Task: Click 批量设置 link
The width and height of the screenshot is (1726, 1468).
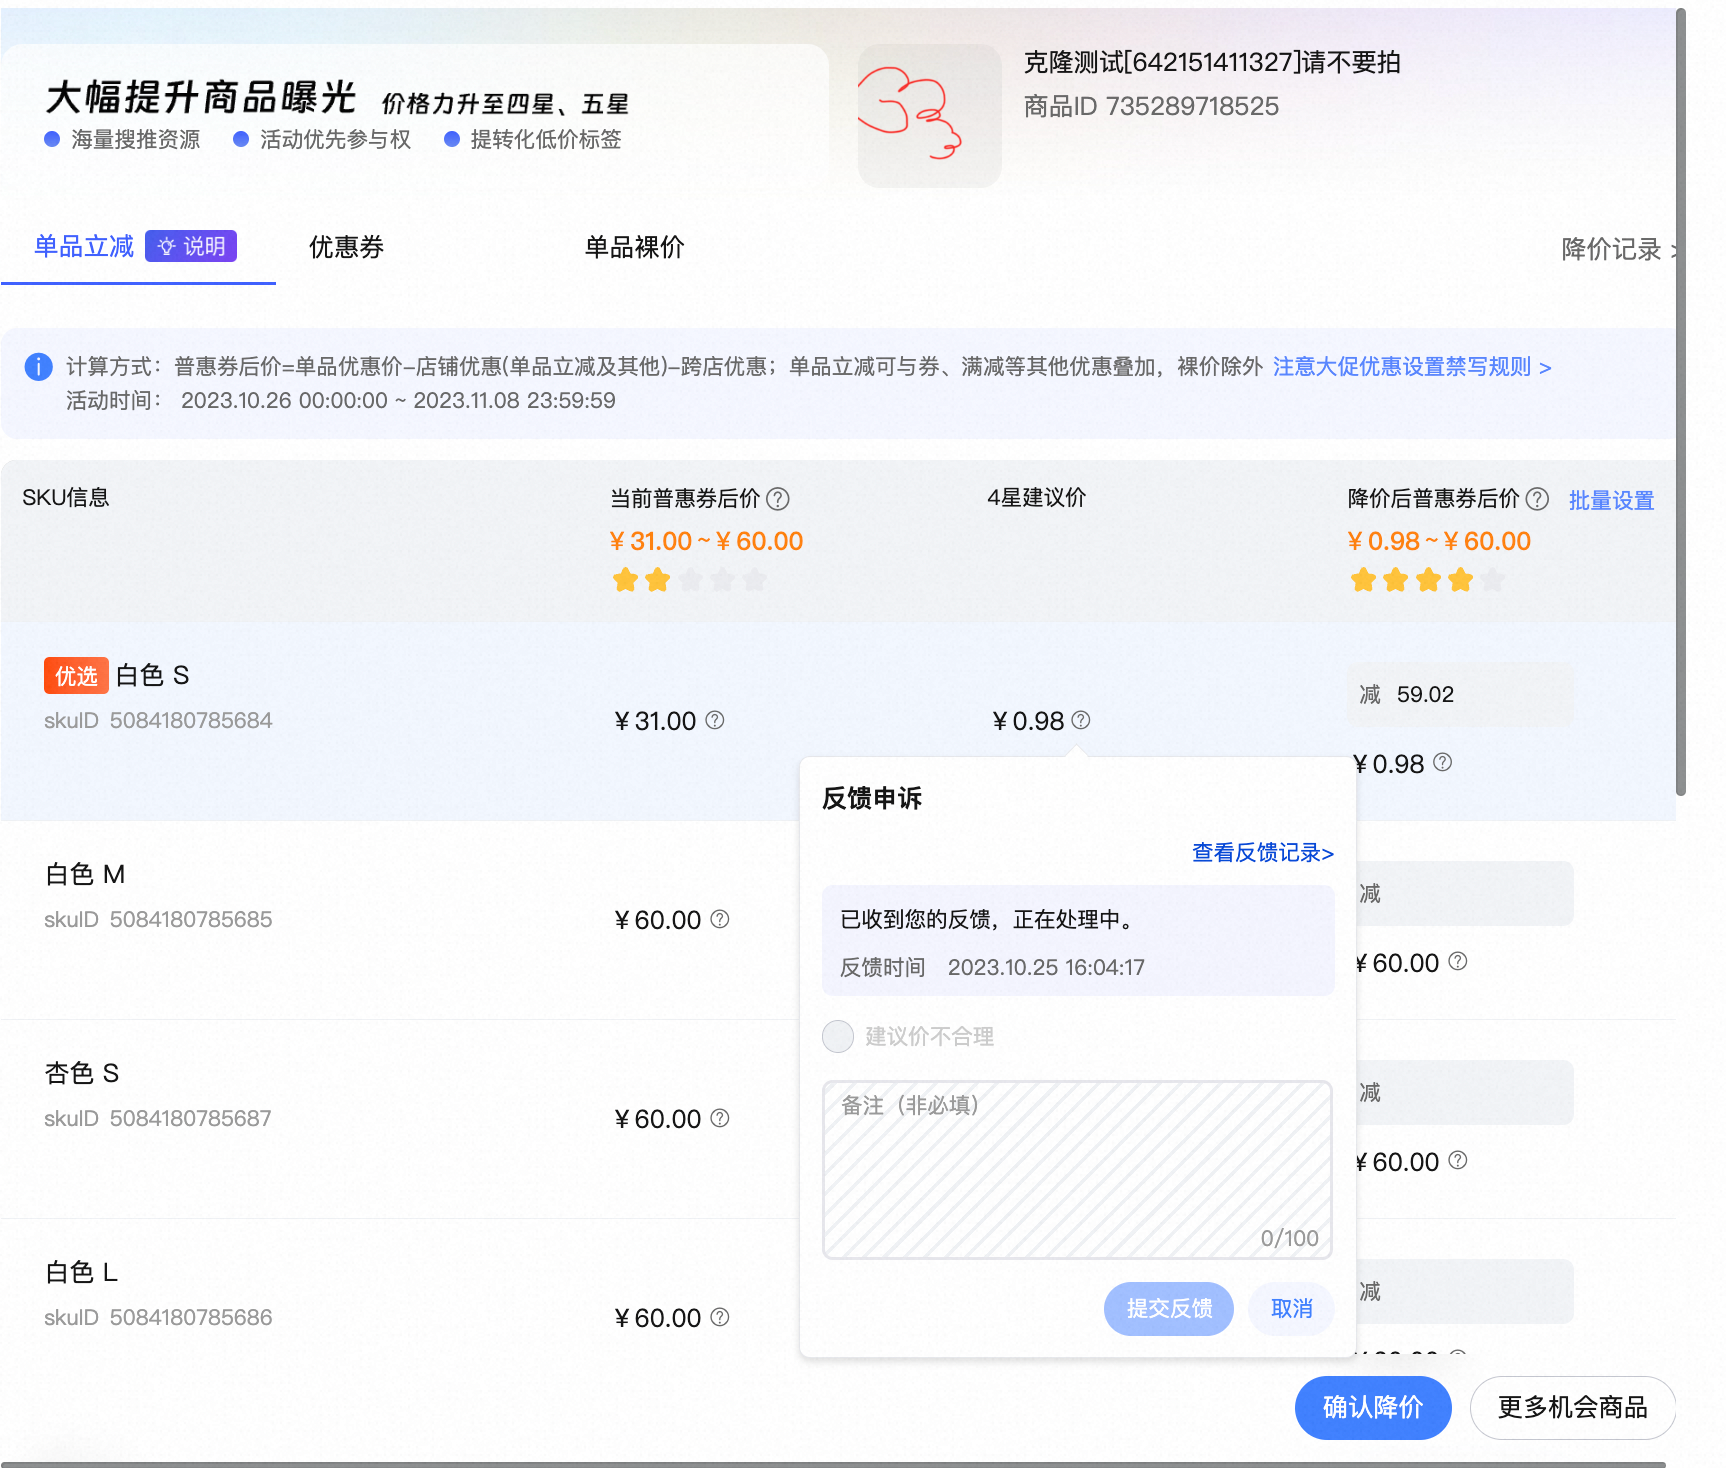Action: coord(1611,500)
